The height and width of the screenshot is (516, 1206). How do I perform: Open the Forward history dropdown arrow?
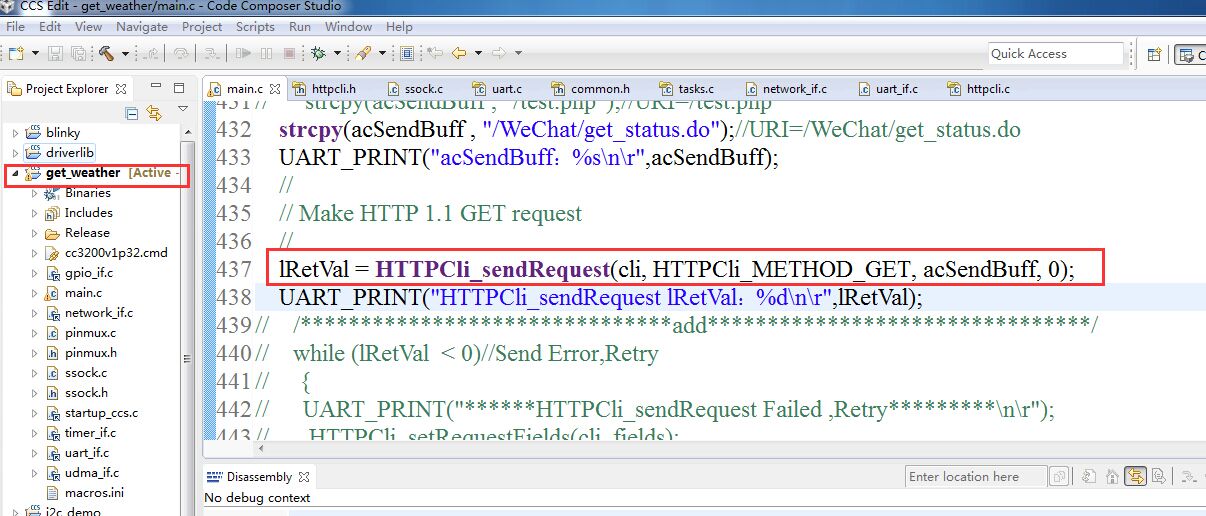pos(517,53)
